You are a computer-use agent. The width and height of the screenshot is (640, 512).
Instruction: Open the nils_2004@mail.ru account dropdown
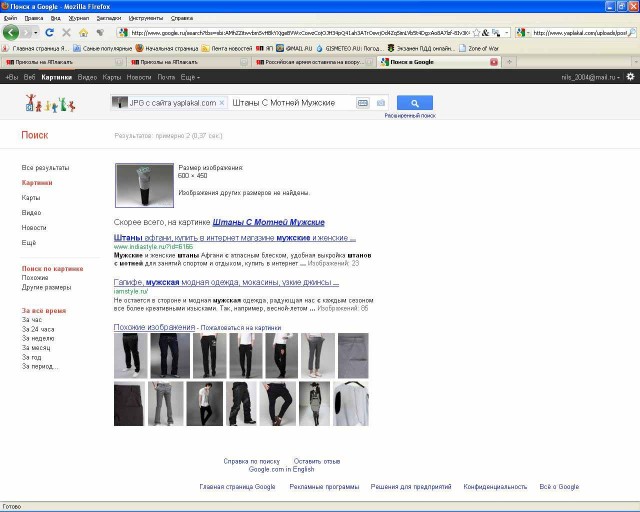[x=590, y=77]
